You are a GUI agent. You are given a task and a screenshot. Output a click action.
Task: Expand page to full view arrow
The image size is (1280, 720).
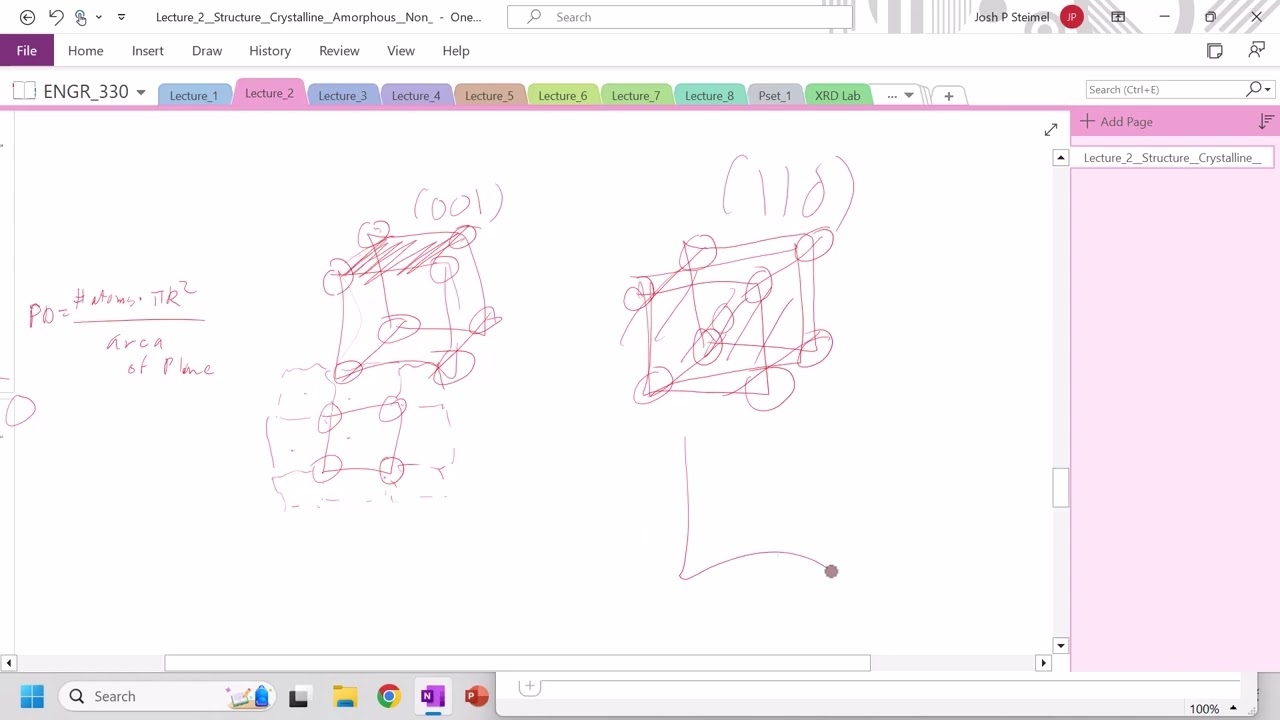click(x=1051, y=130)
